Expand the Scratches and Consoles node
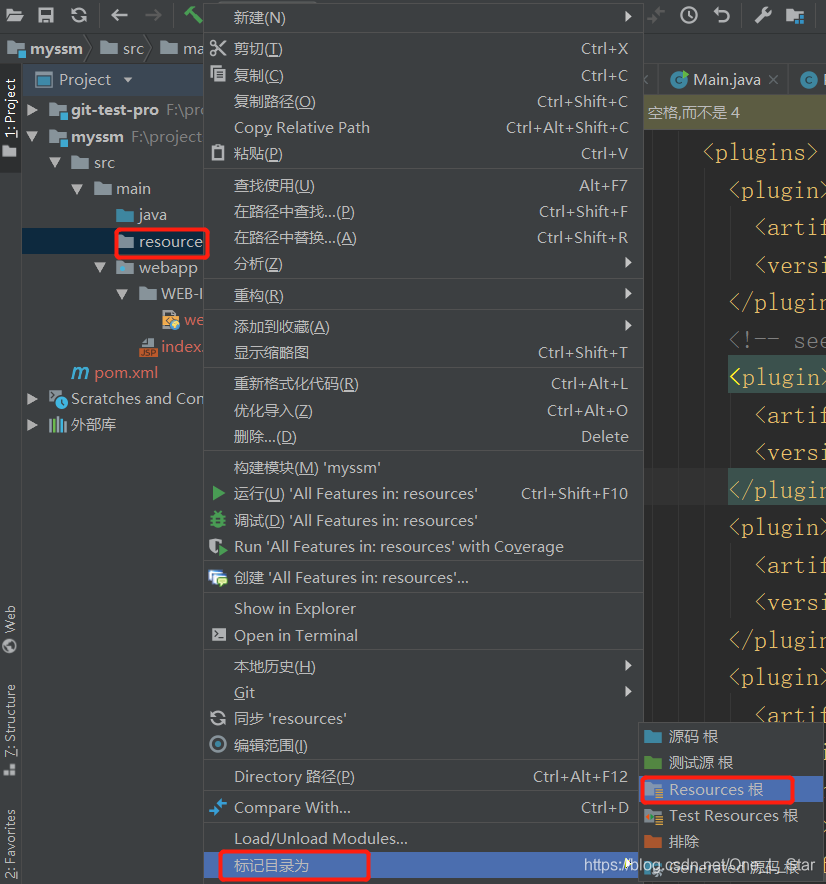This screenshot has width=826, height=884. [32, 398]
